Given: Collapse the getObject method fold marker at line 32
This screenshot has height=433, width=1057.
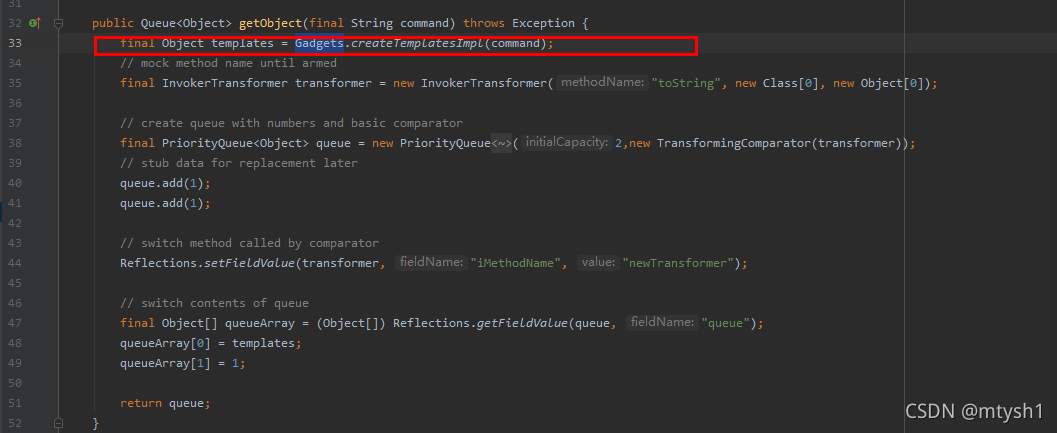Looking at the screenshot, I should click(x=59, y=24).
